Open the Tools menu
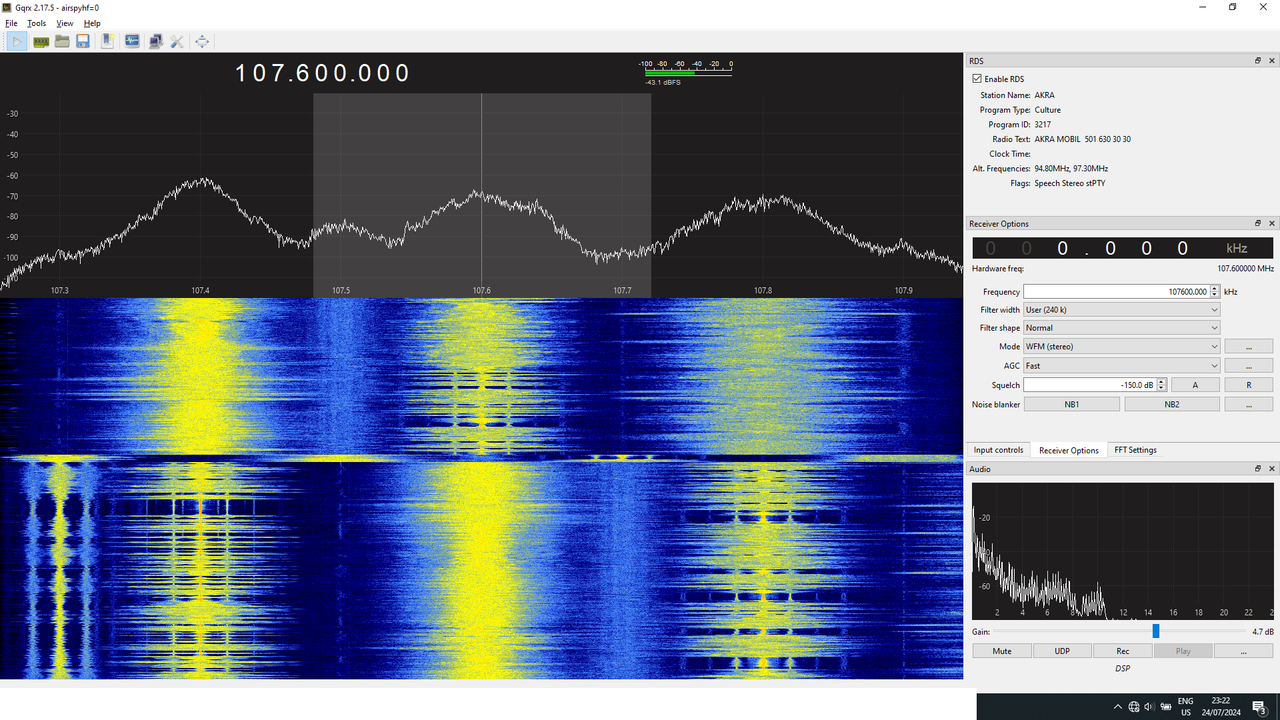The width and height of the screenshot is (1280, 720). 36,23
